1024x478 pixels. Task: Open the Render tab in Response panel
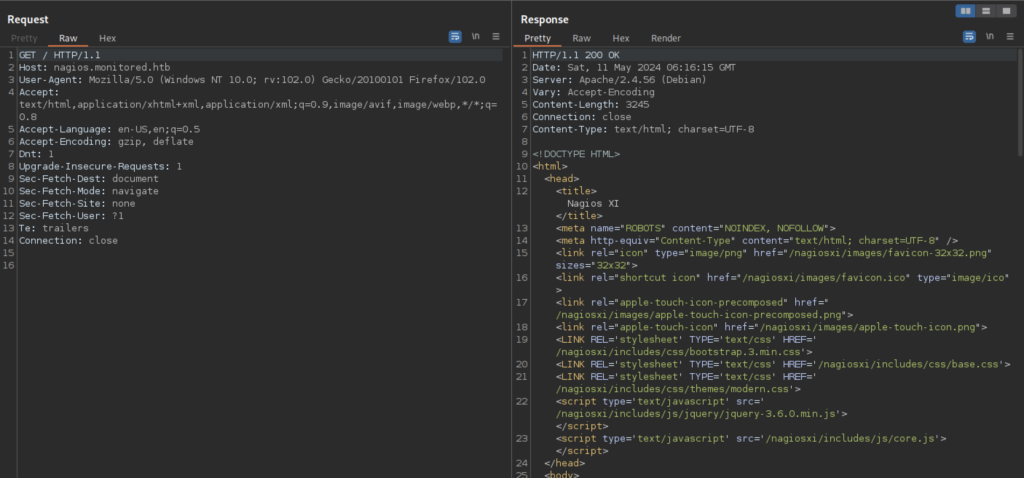point(666,38)
